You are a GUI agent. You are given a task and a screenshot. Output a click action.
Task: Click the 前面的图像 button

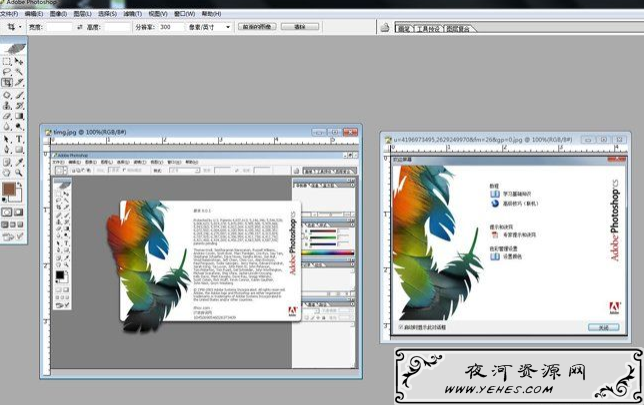coord(257,27)
